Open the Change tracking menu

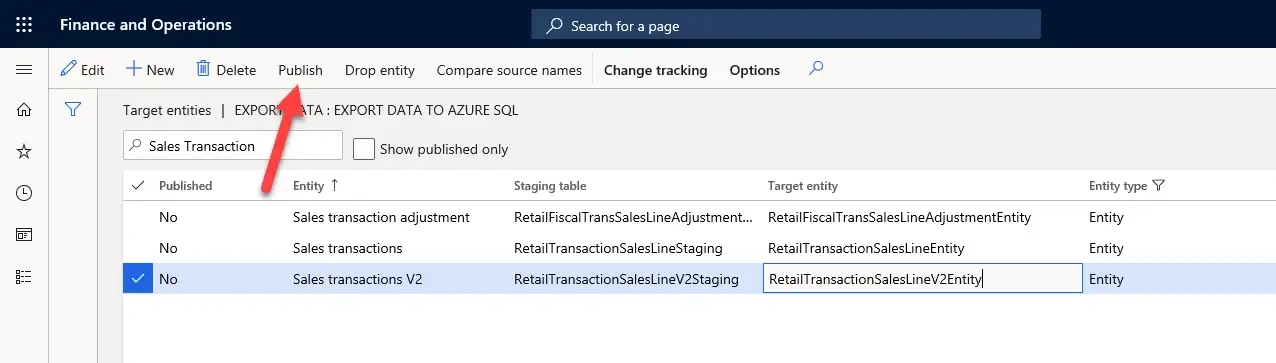(x=655, y=70)
